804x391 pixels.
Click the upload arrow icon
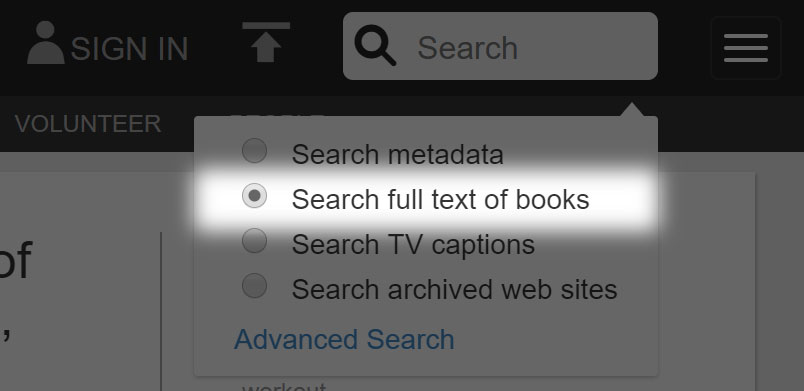click(x=266, y=42)
